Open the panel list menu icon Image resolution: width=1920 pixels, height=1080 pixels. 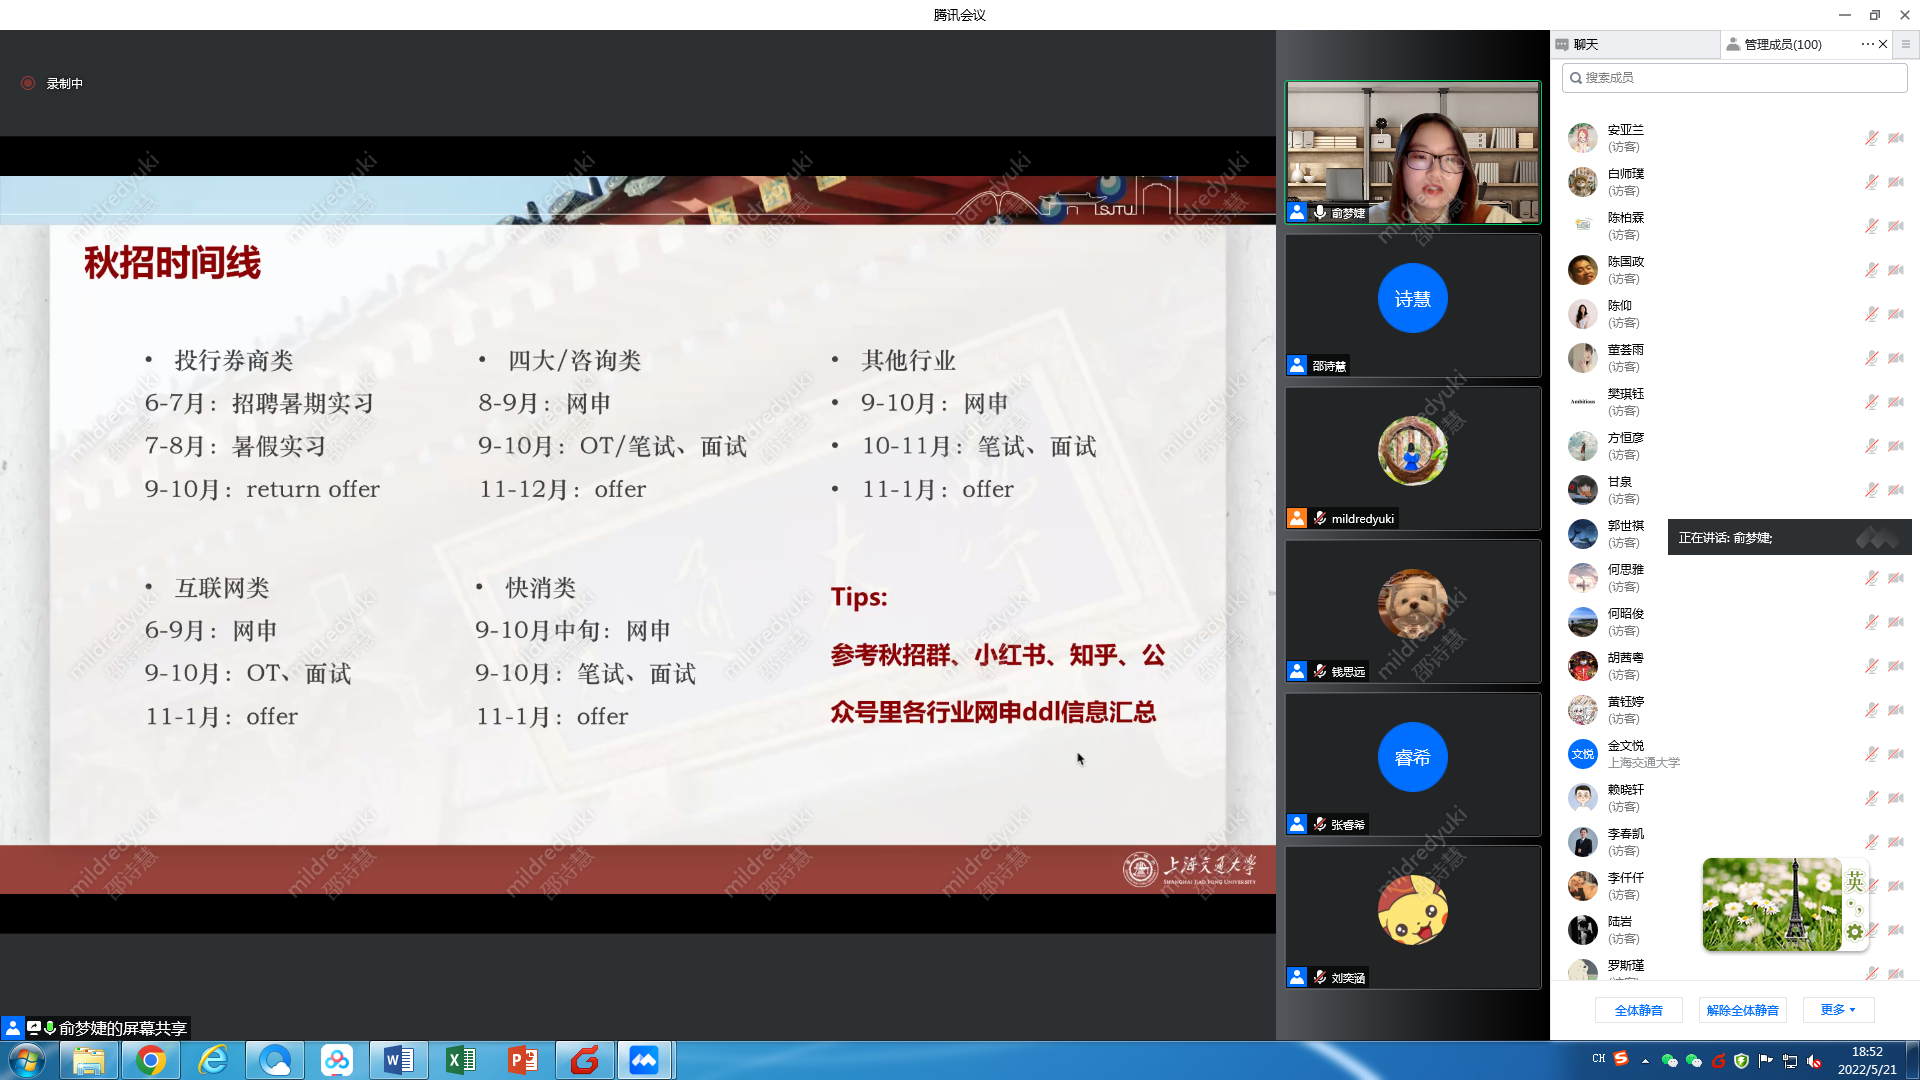[x=1906, y=44]
